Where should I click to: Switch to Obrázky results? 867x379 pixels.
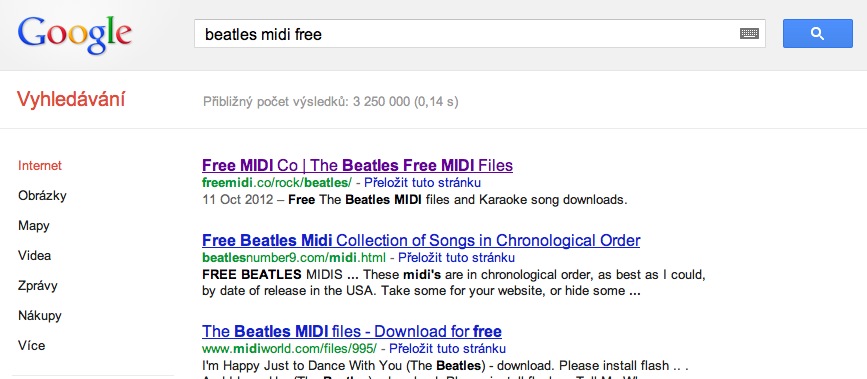pyautogui.click(x=42, y=195)
